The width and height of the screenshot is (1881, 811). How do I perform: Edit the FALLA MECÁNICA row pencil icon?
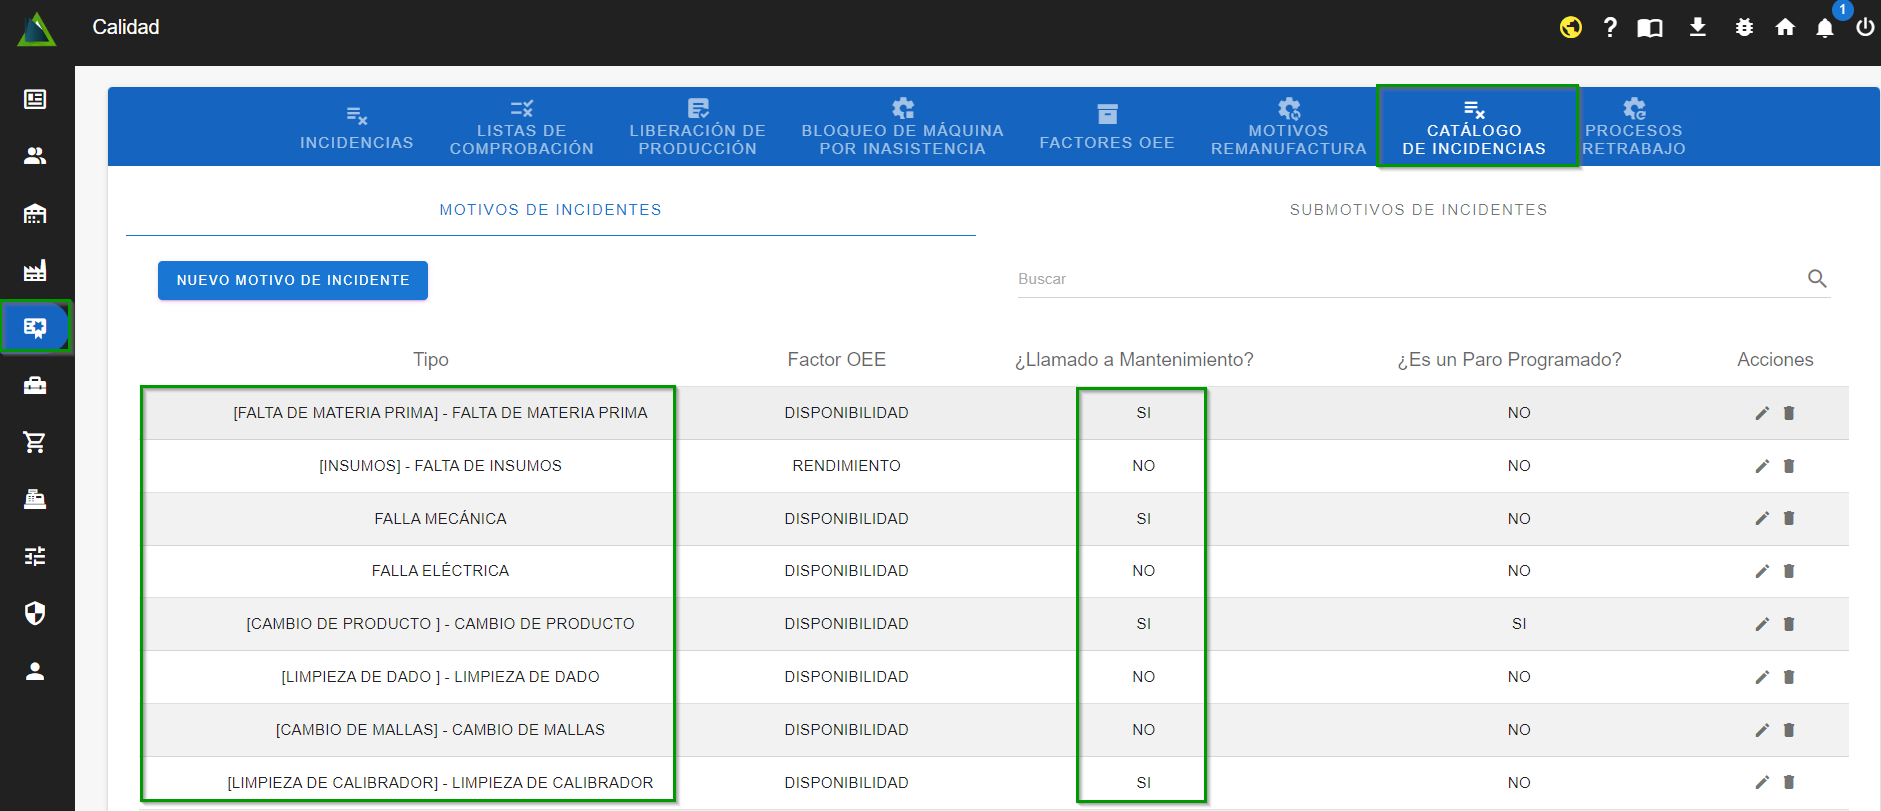(1762, 518)
